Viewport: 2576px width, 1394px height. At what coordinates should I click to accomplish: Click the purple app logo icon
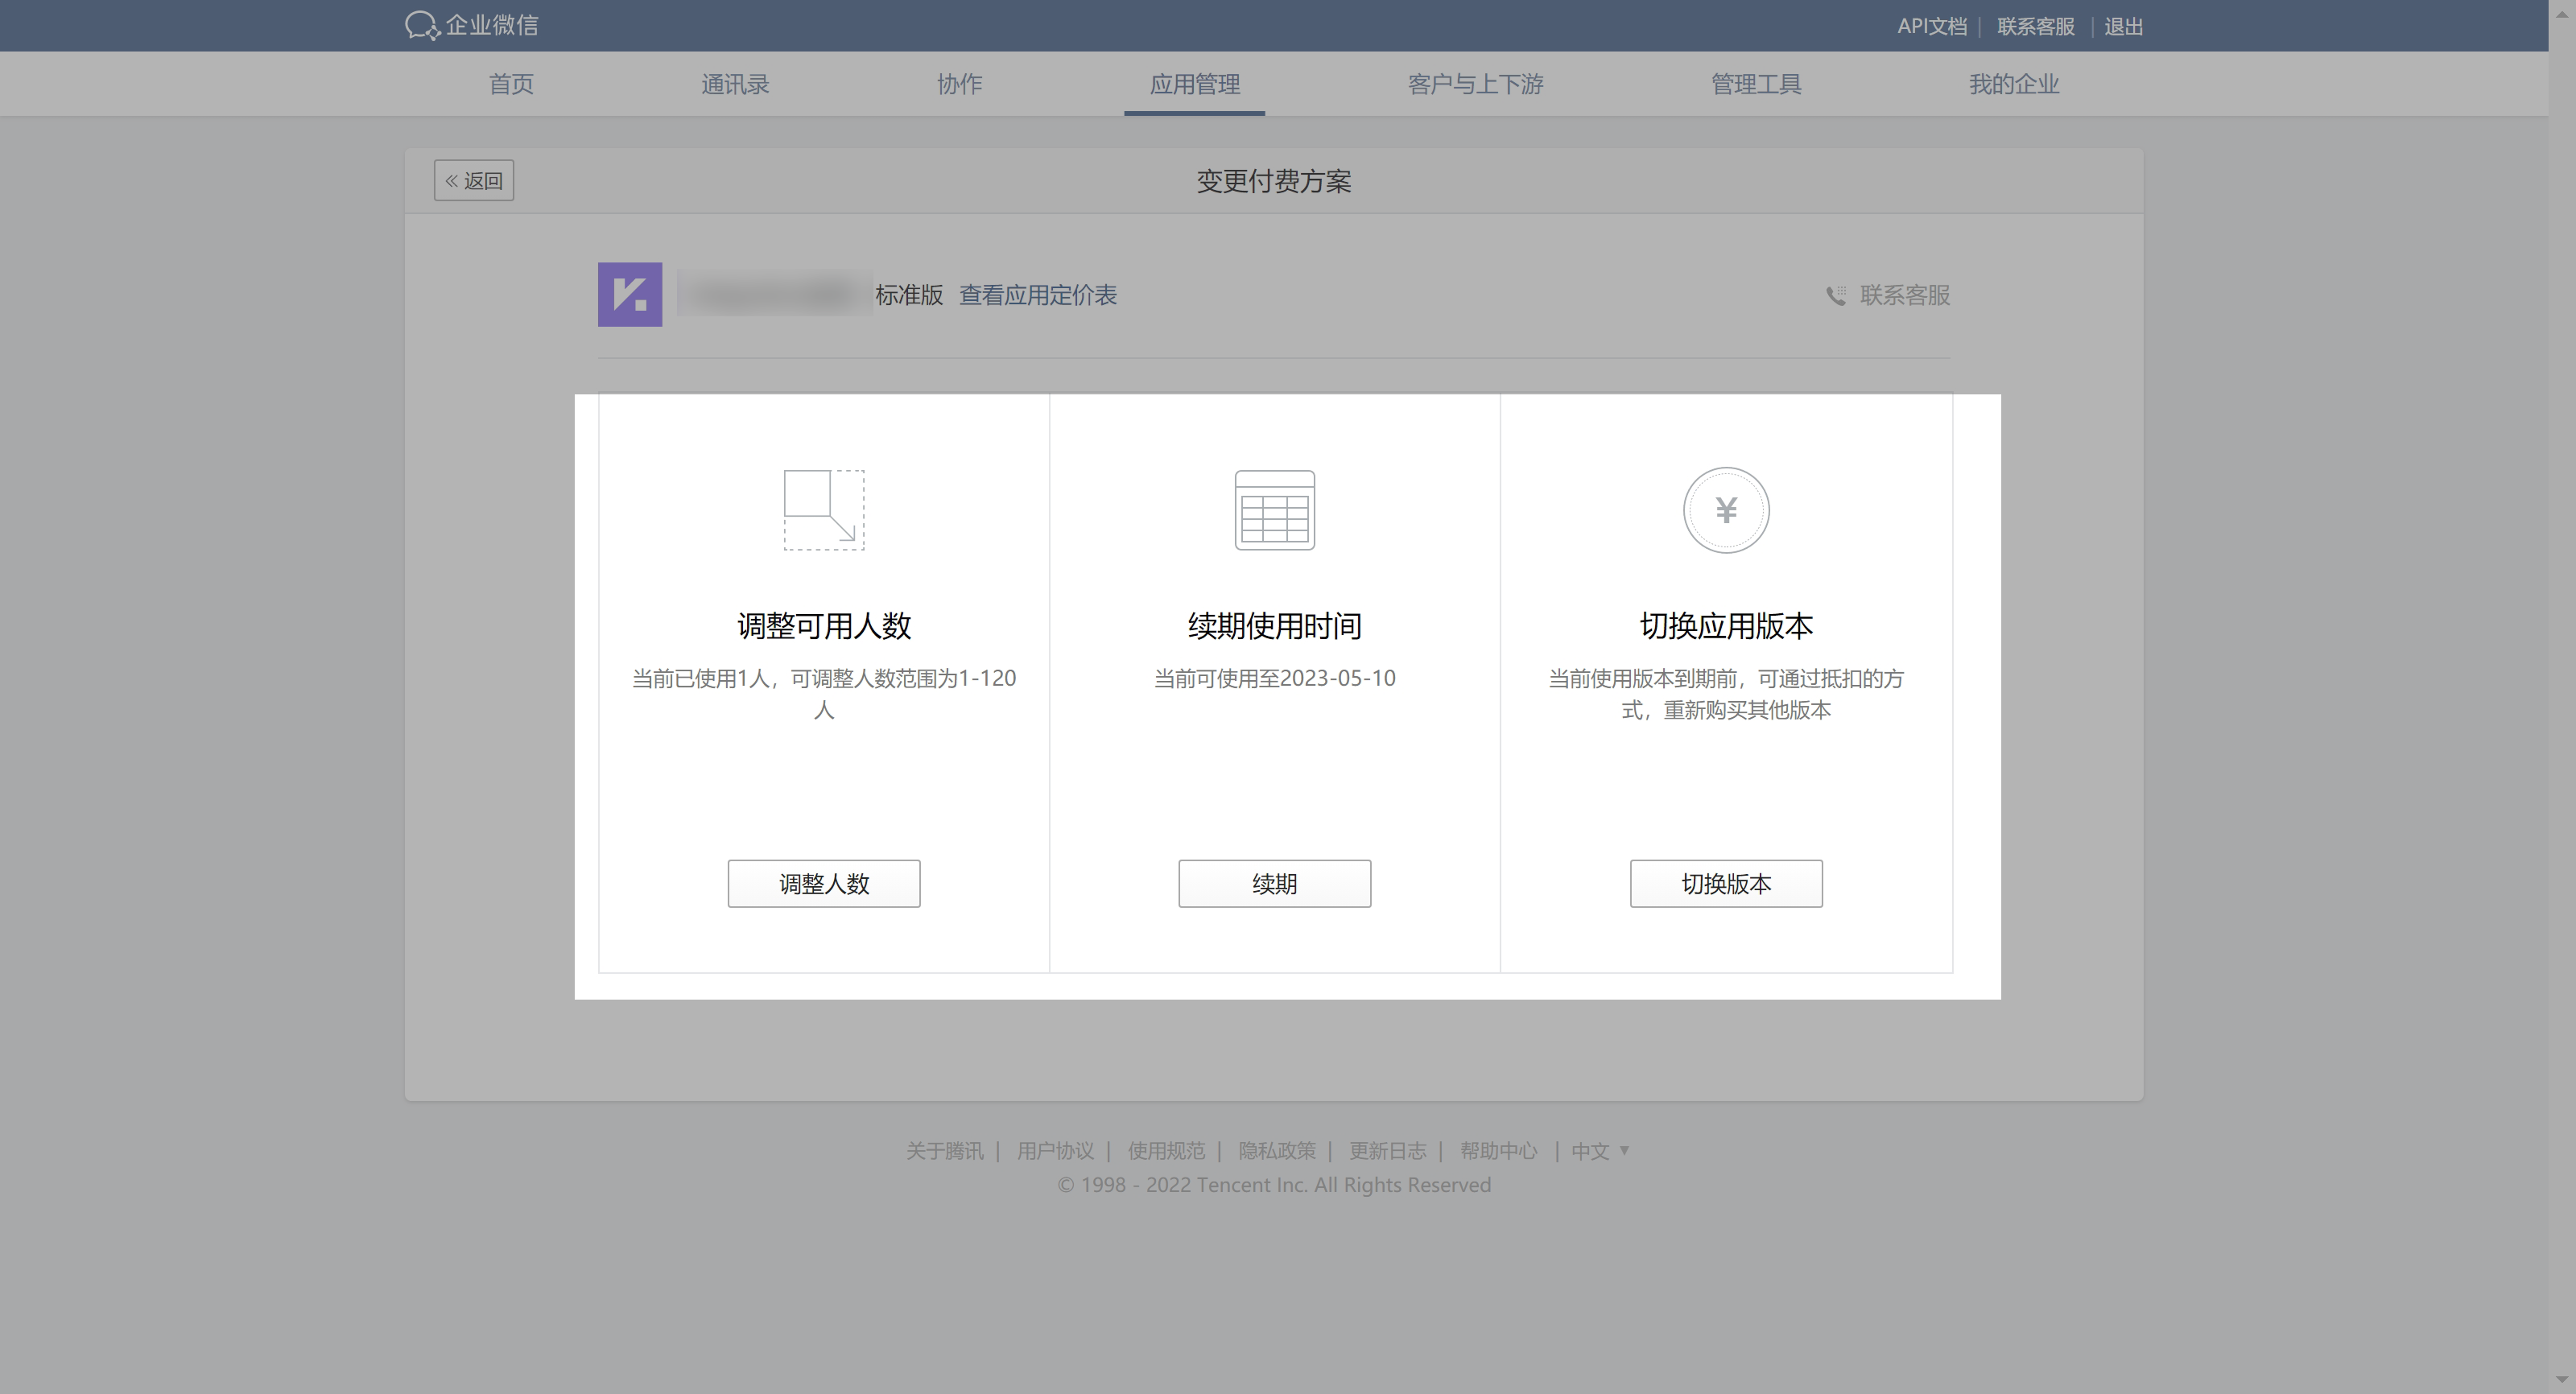click(x=630, y=295)
